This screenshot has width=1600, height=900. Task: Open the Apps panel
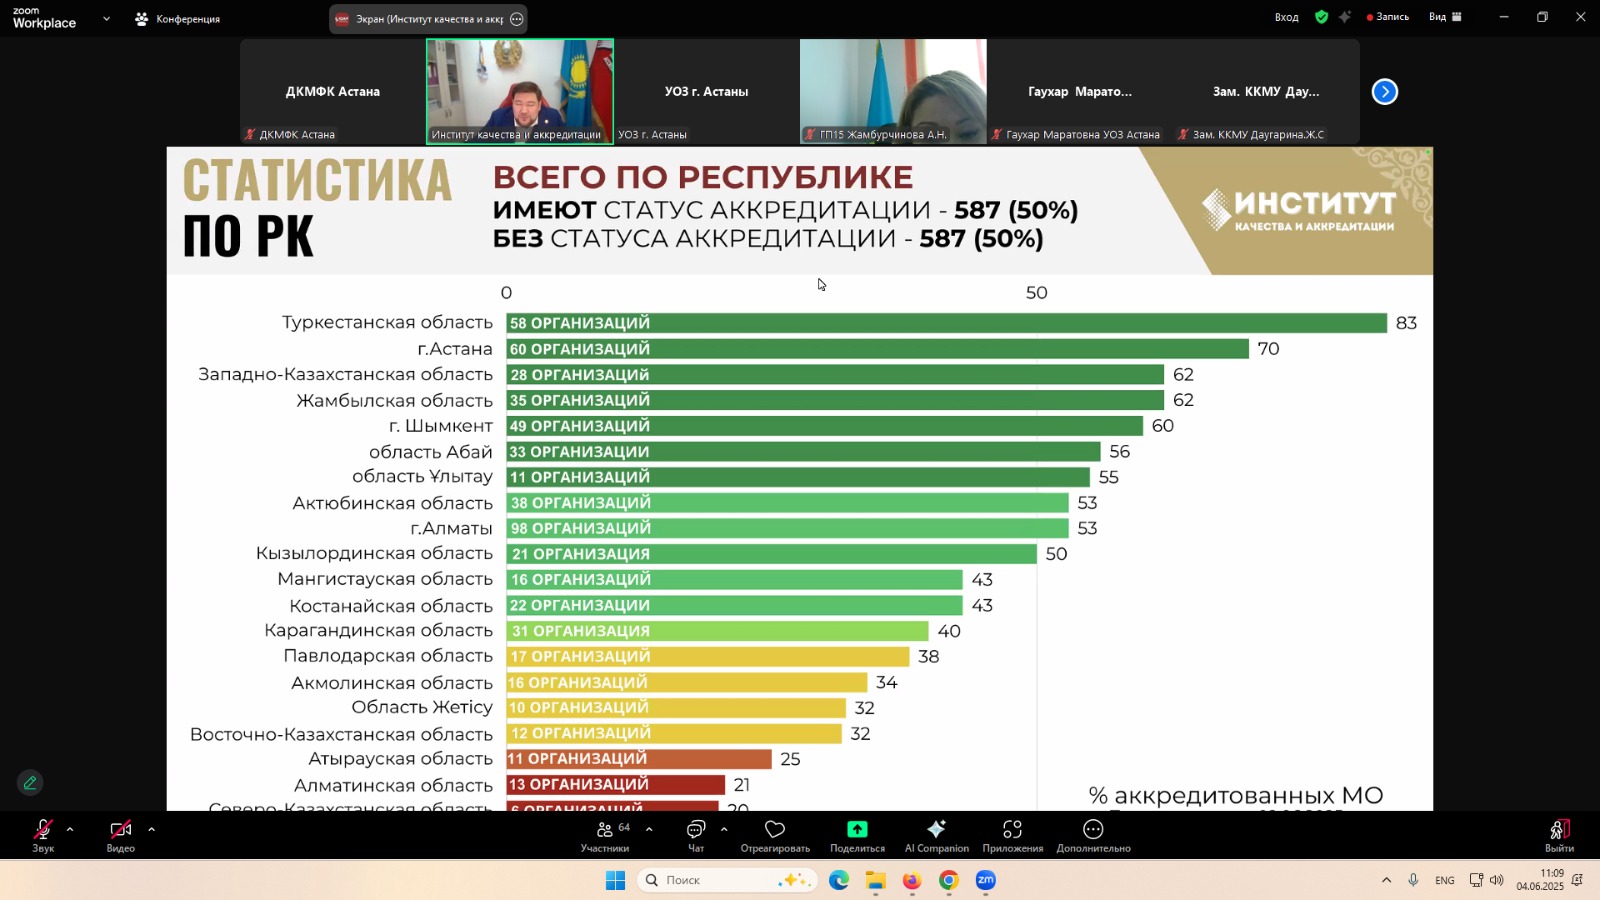click(1012, 835)
